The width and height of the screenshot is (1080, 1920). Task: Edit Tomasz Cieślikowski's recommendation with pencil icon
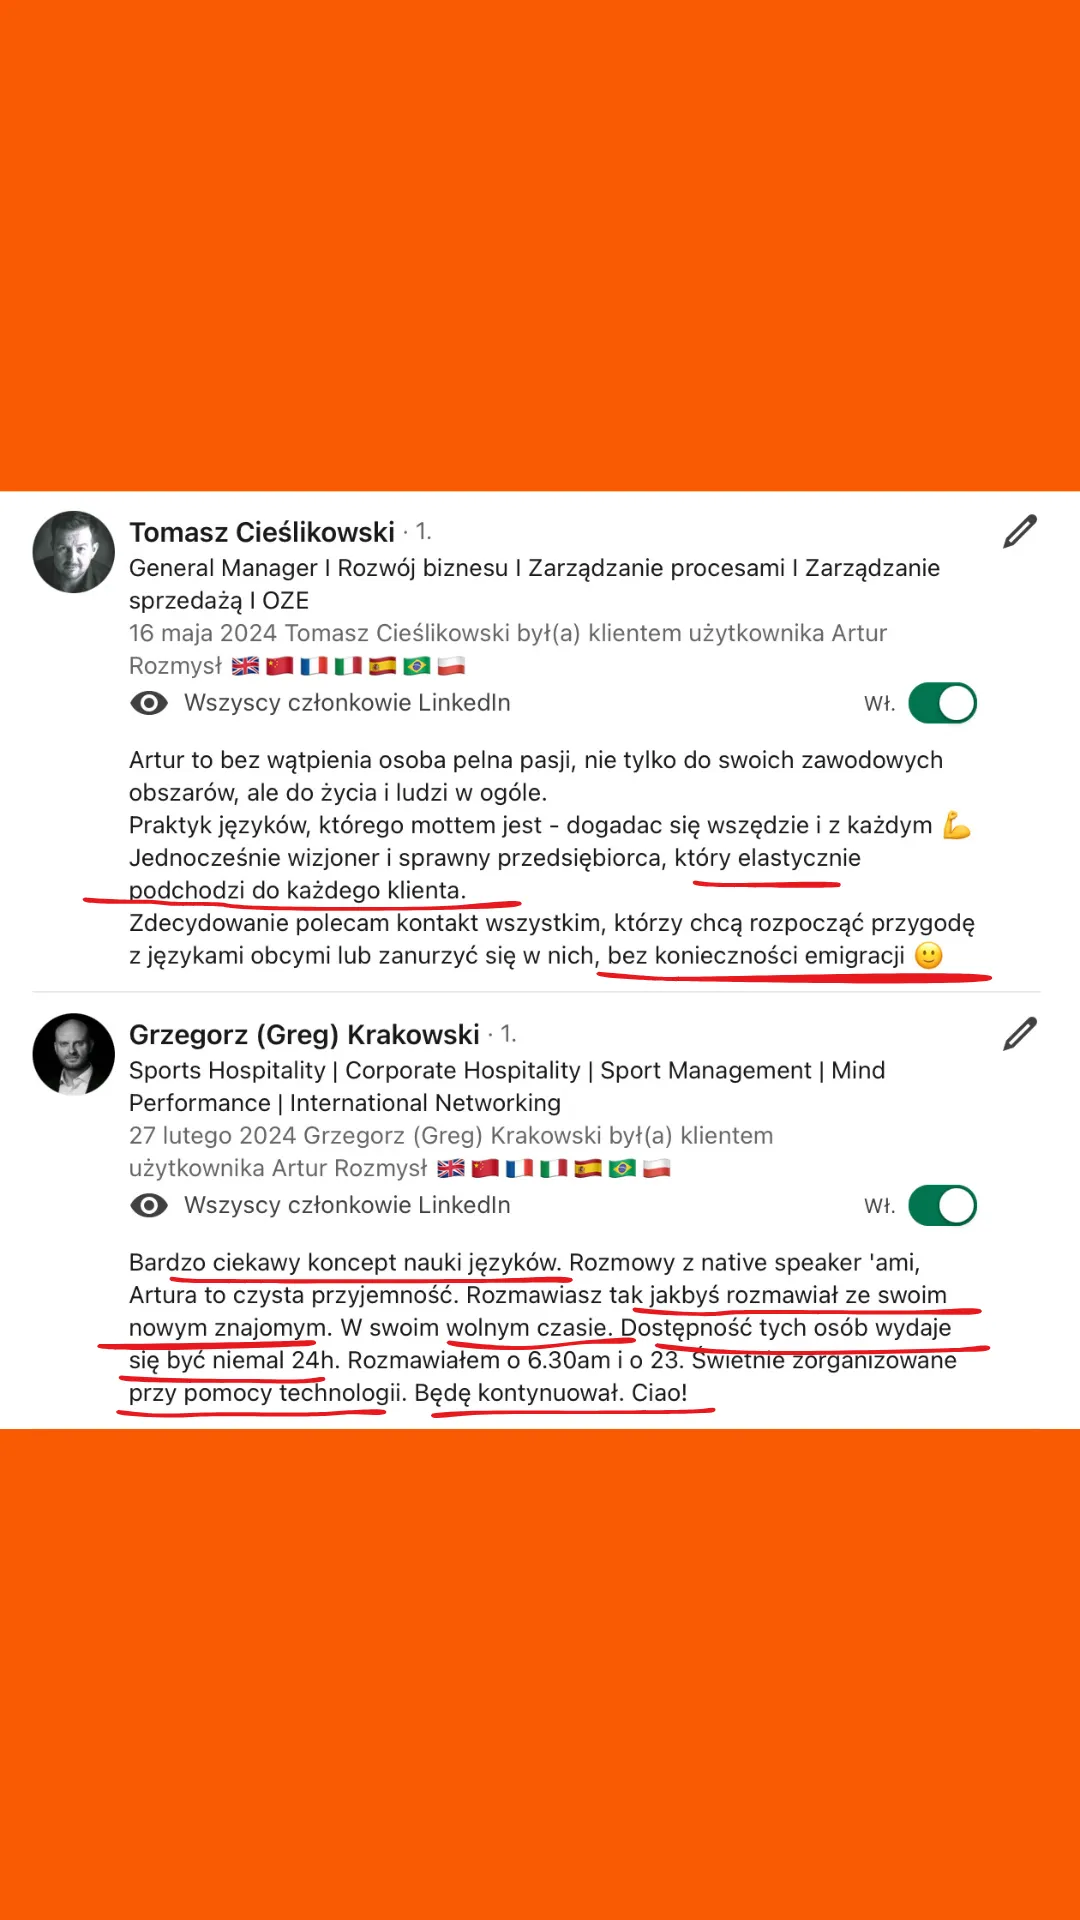click(1020, 532)
